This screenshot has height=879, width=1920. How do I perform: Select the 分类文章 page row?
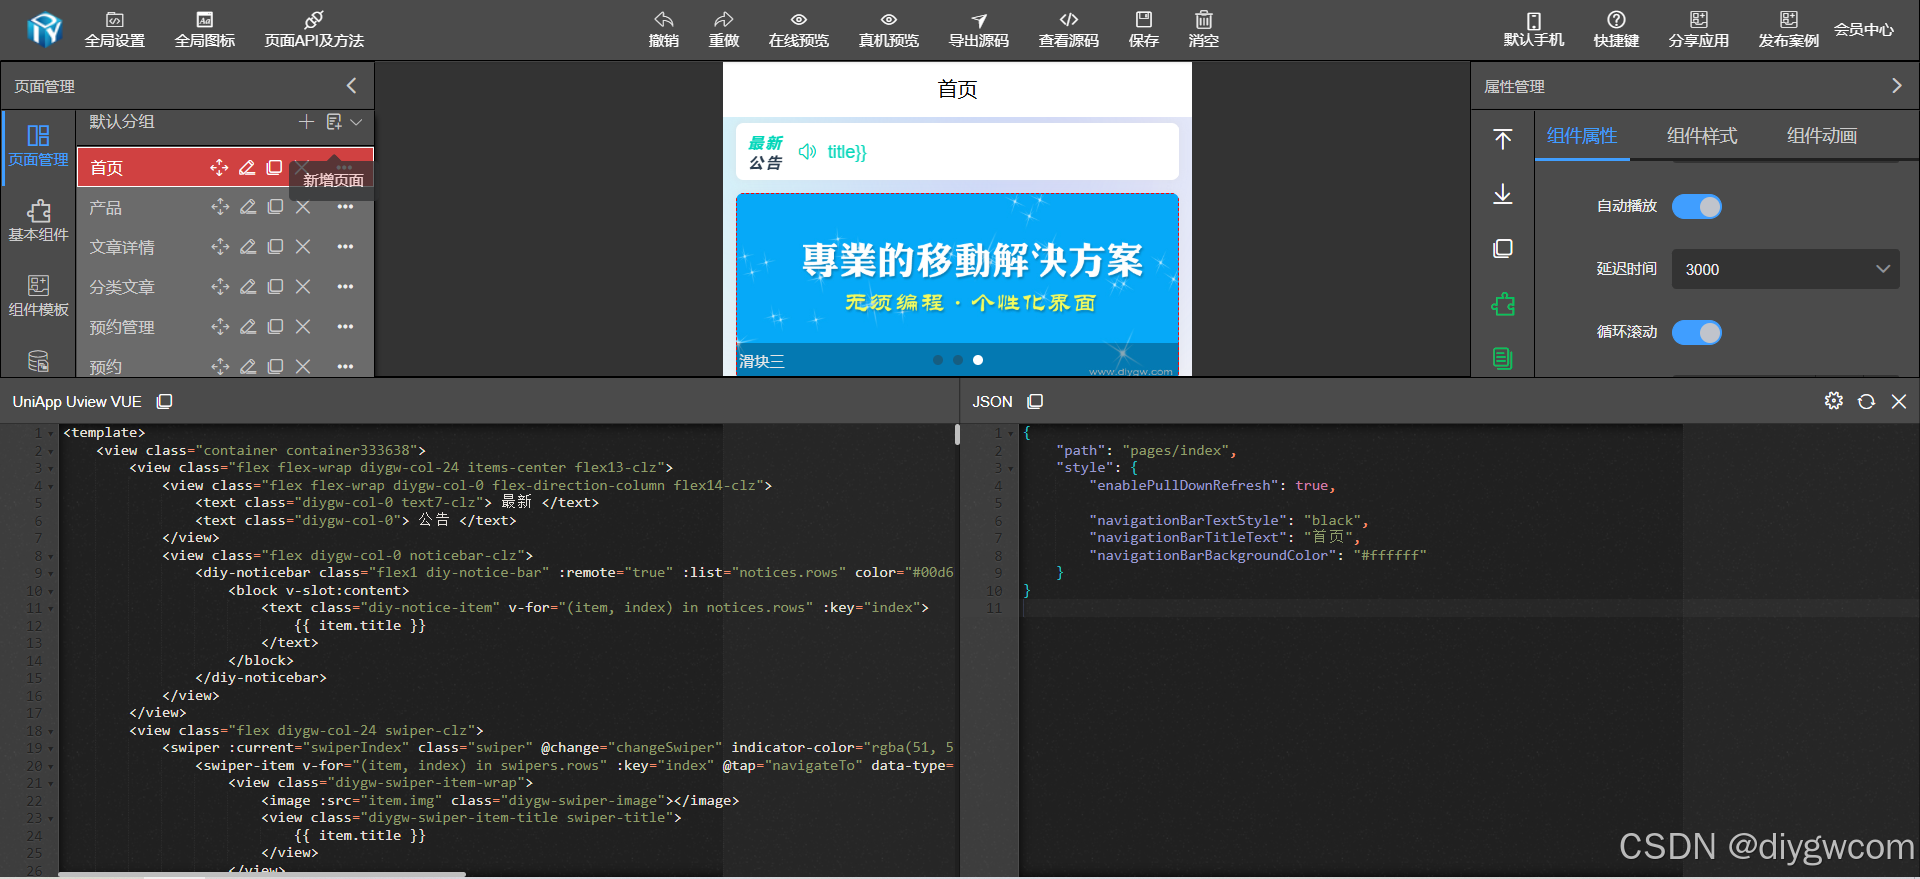224,287
